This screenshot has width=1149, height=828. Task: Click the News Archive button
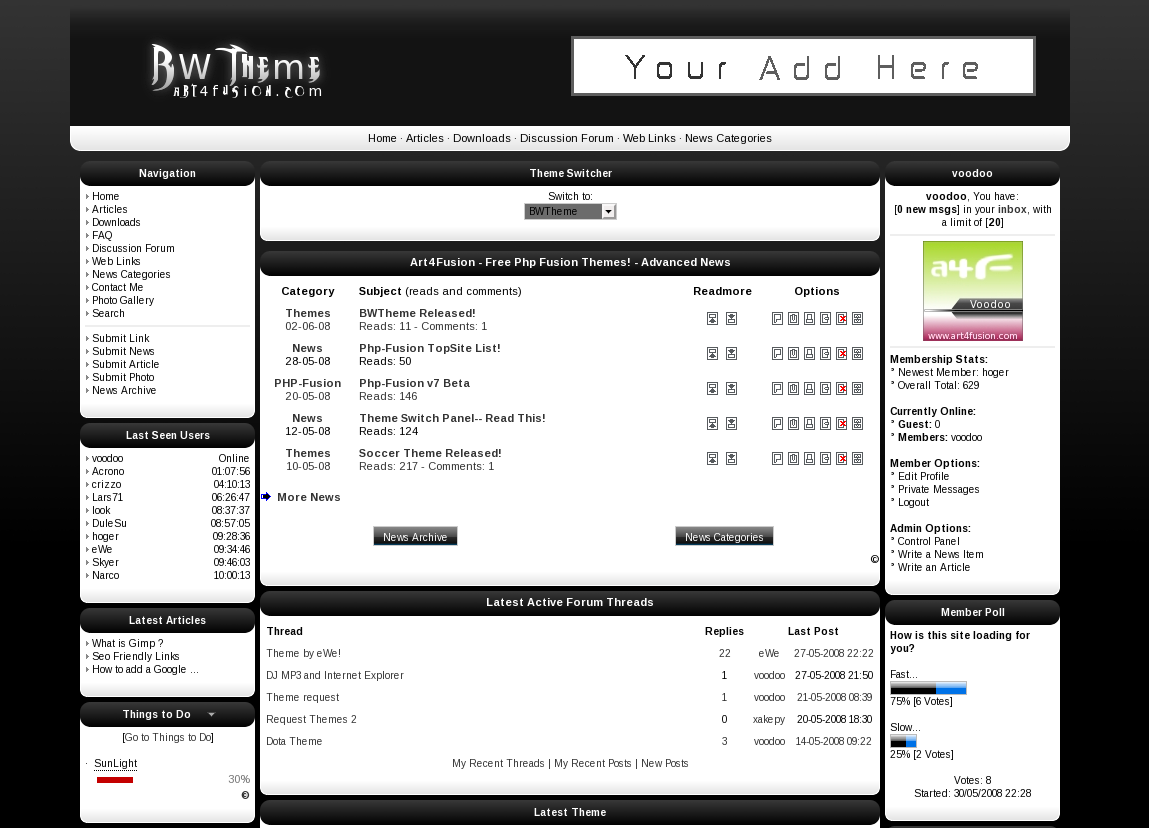point(415,536)
